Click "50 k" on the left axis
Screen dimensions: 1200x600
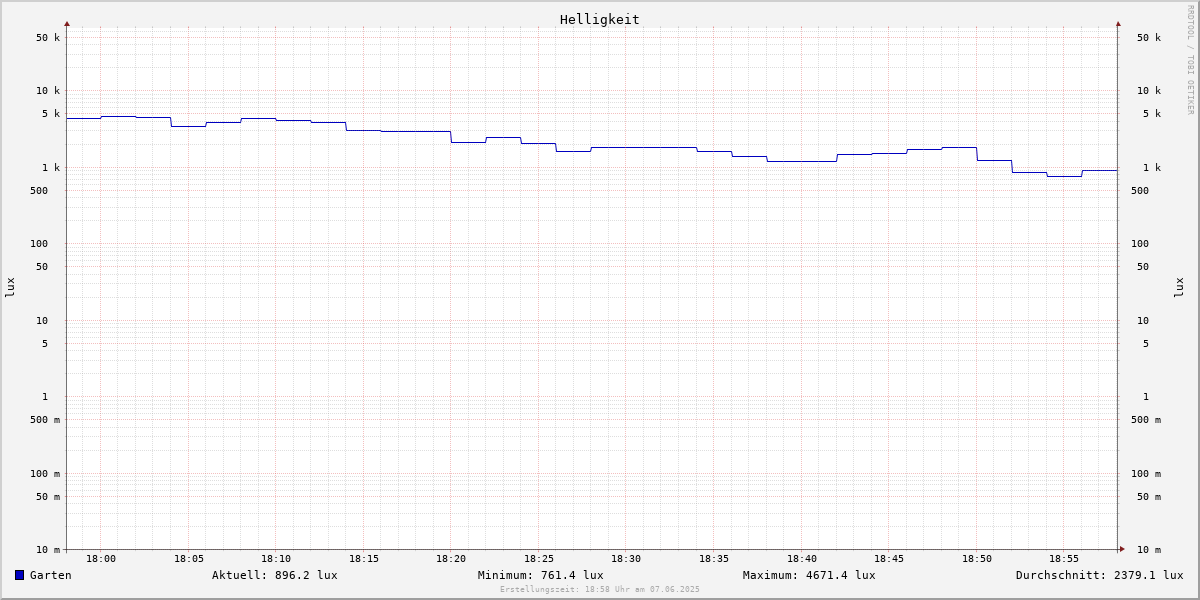(x=48, y=38)
